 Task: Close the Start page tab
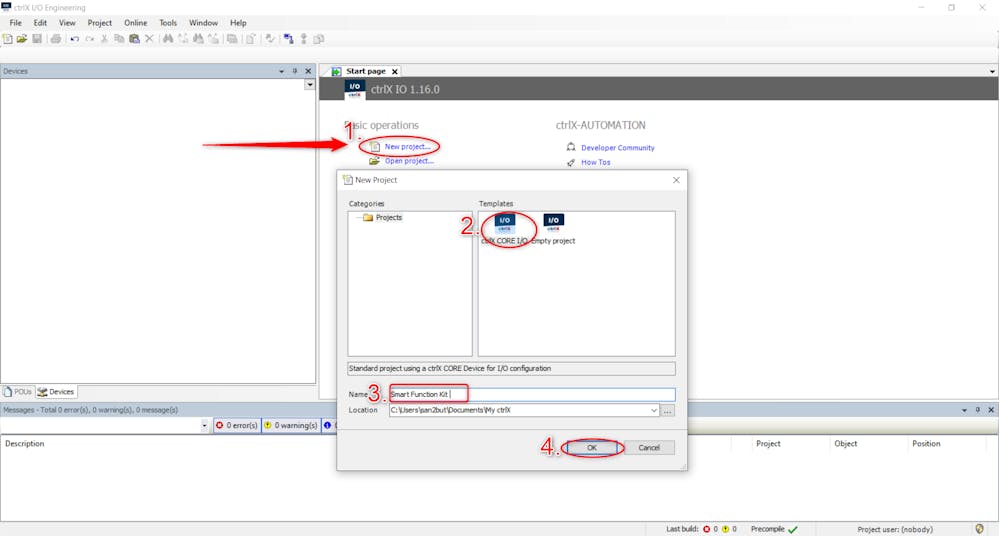(x=395, y=71)
